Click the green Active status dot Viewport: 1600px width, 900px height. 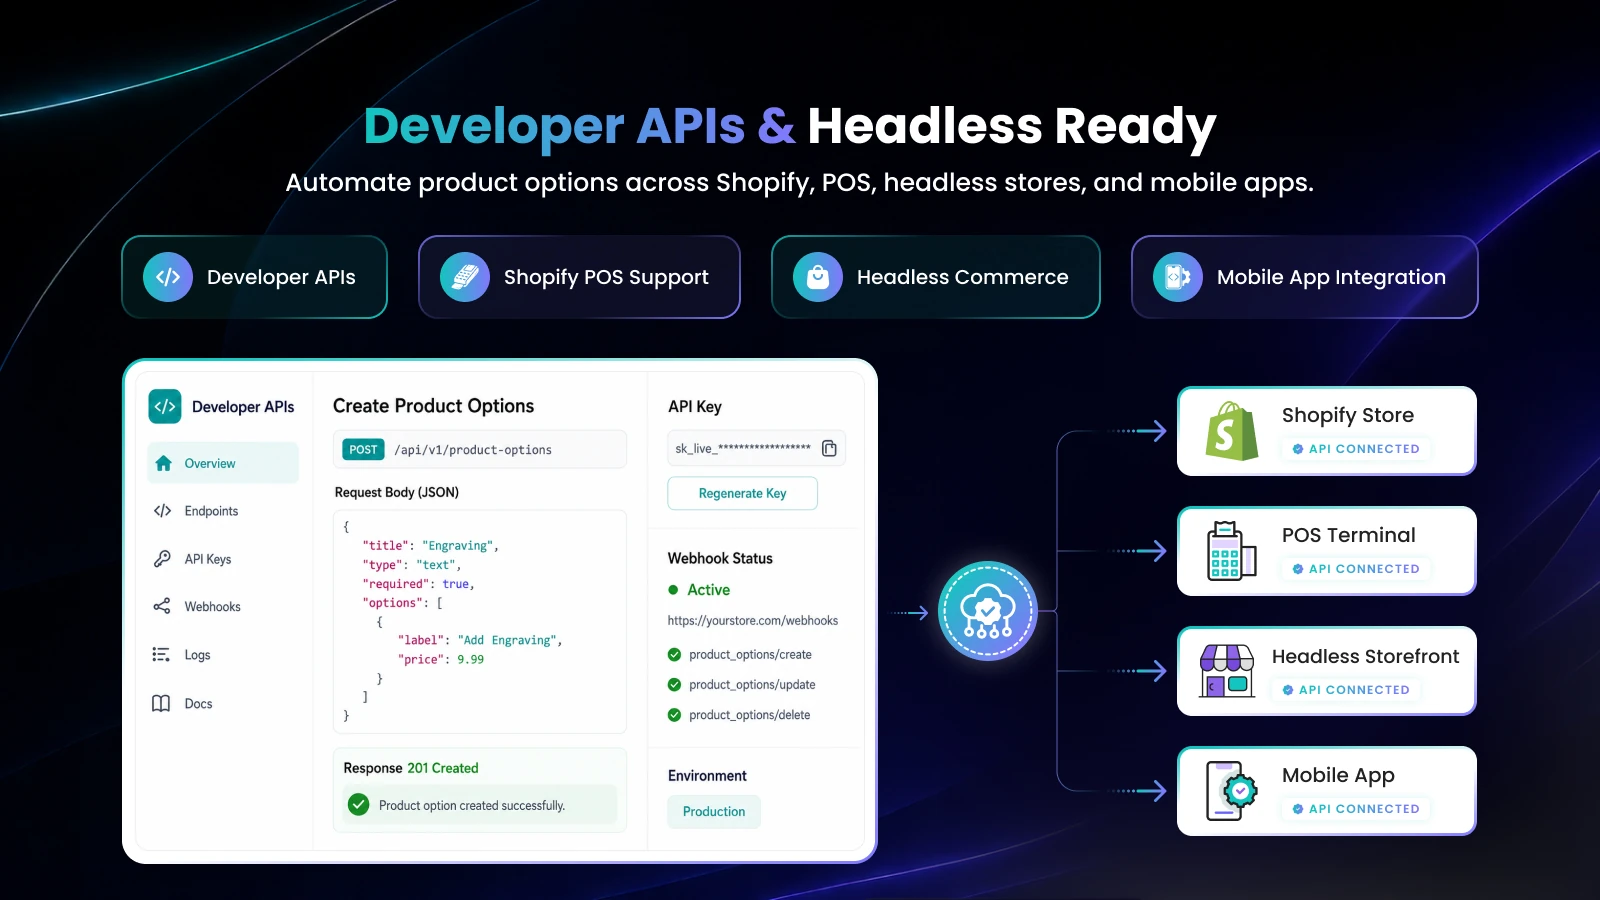(673, 590)
